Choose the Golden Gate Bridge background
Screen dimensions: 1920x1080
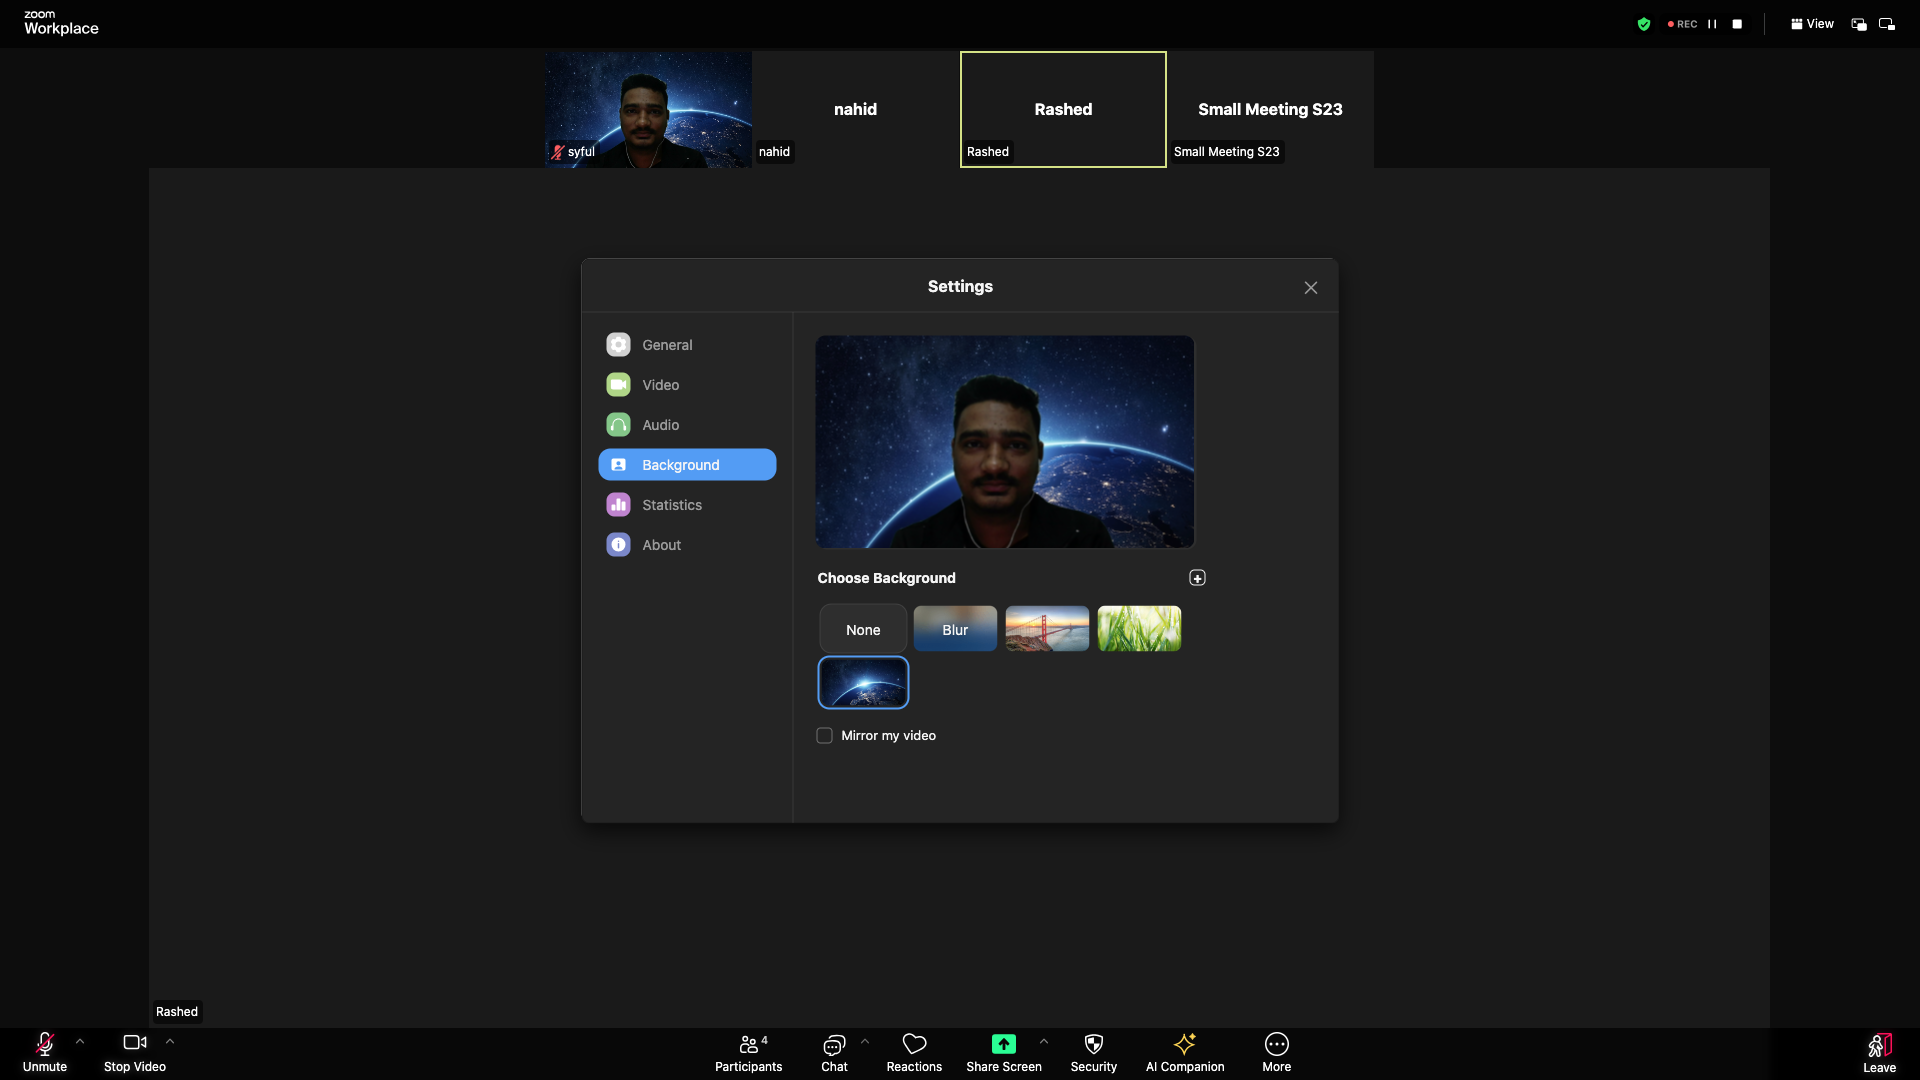coord(1047,629)
